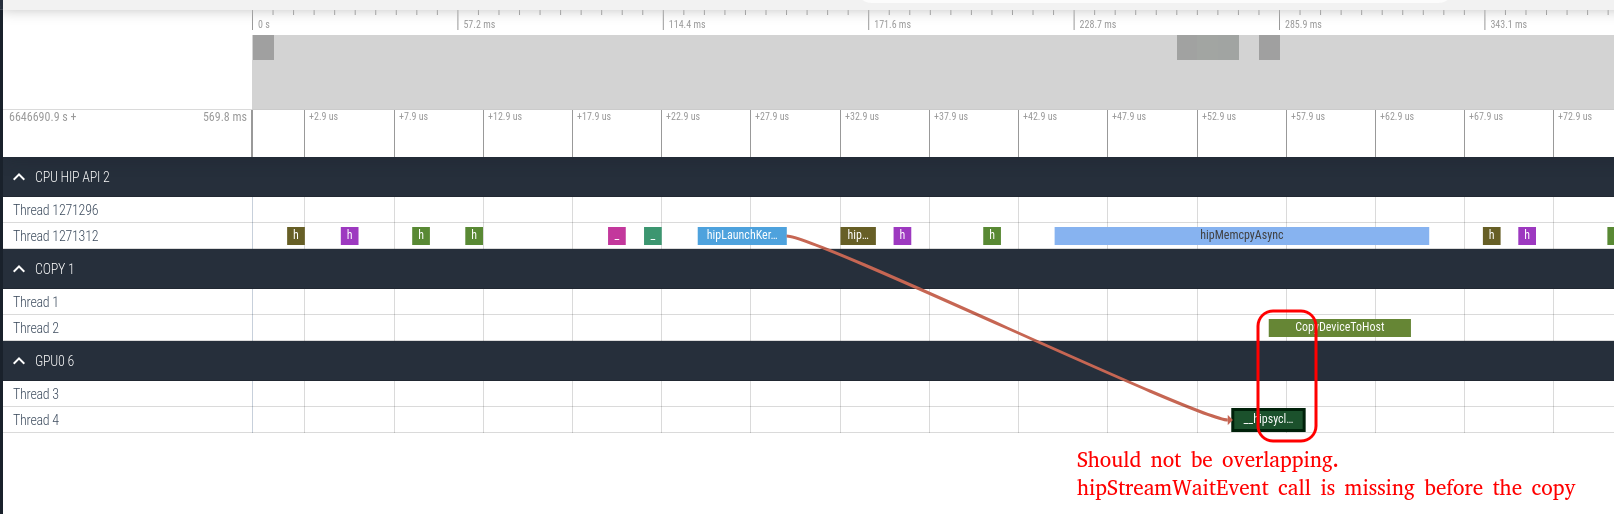Select the hipLaunchKer... slice
1614x514 pixels.
742,236
